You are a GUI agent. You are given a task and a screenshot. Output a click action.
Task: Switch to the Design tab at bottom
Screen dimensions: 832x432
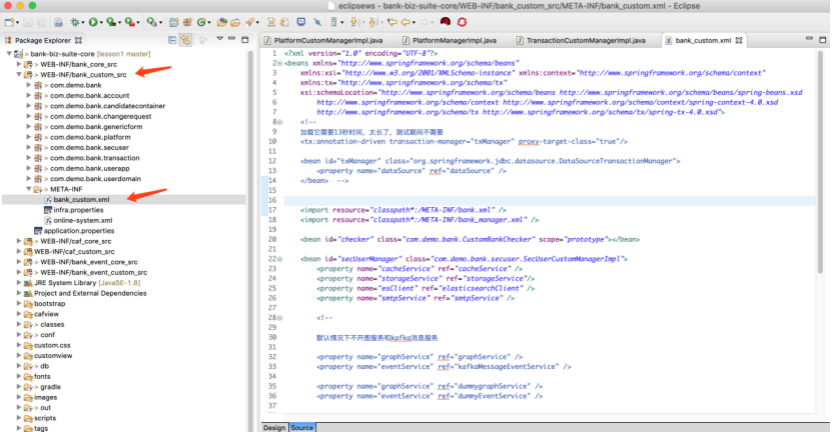[273, 427]
